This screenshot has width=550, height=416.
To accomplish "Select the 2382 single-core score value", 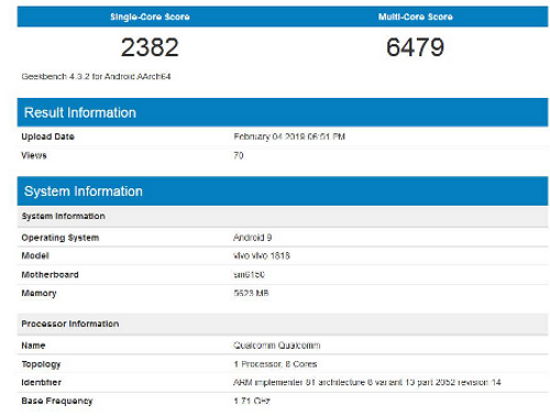I will coord(150,47).
